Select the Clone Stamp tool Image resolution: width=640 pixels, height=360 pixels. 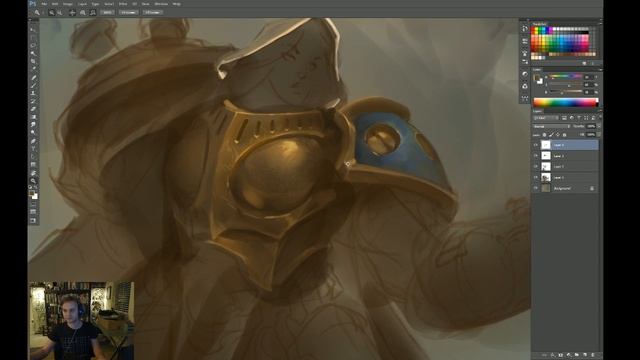click(x=33, y=93)
